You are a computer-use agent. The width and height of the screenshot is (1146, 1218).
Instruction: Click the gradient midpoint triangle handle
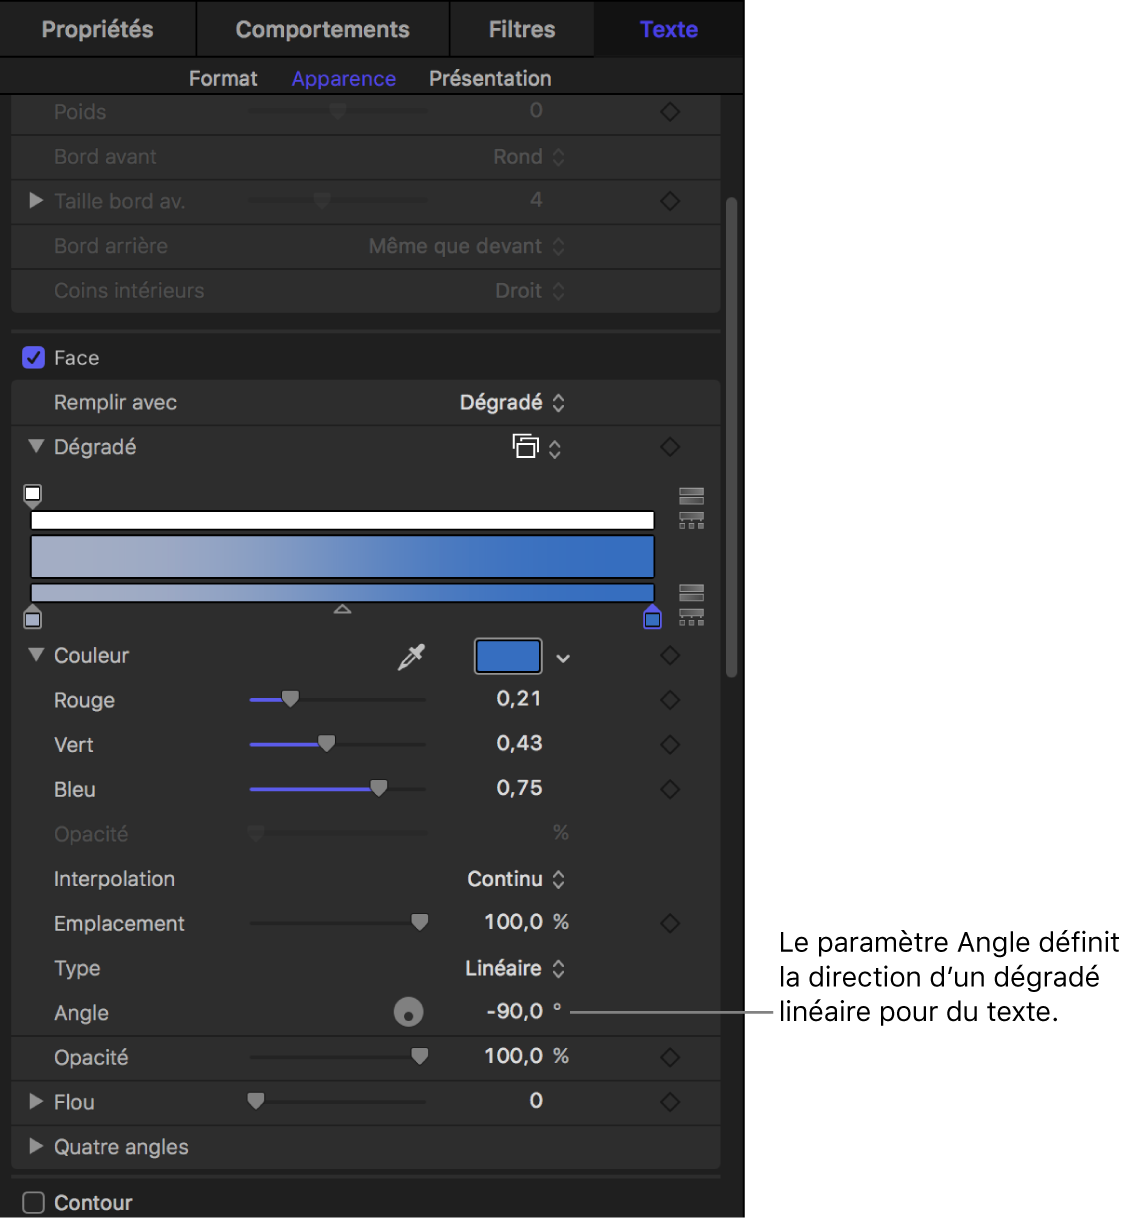342,608
